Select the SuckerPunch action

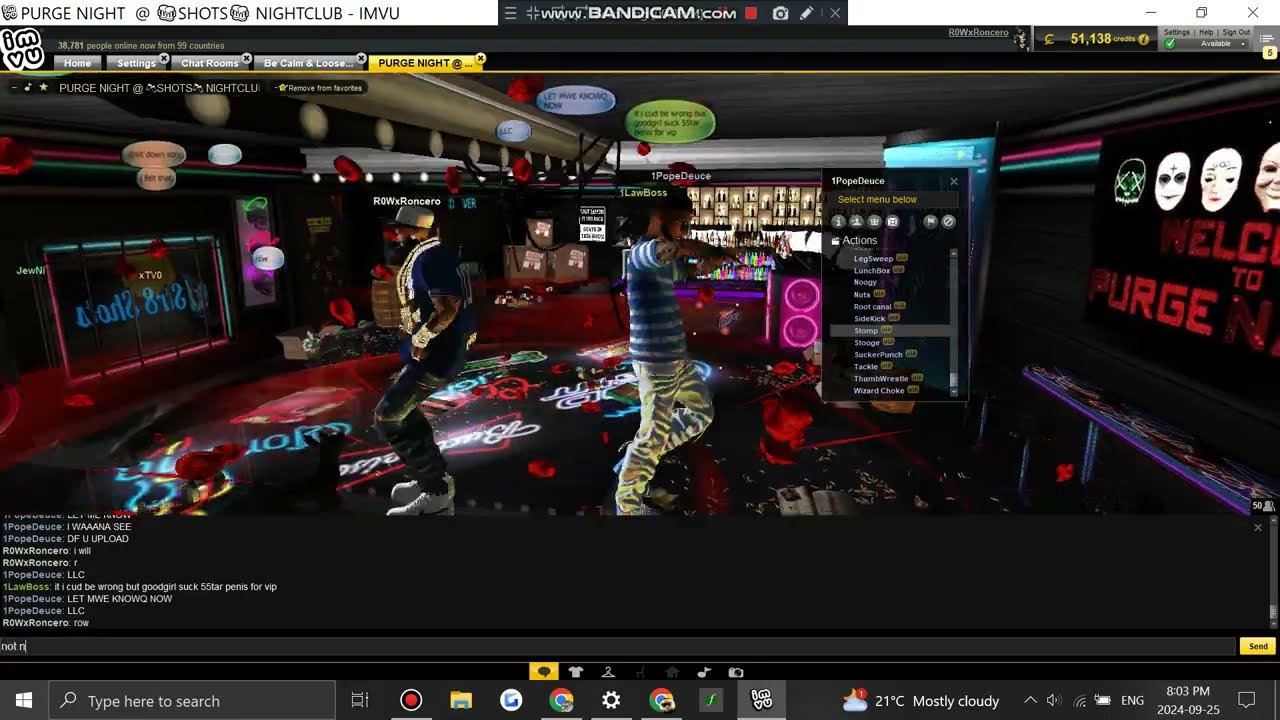(878, 355)
